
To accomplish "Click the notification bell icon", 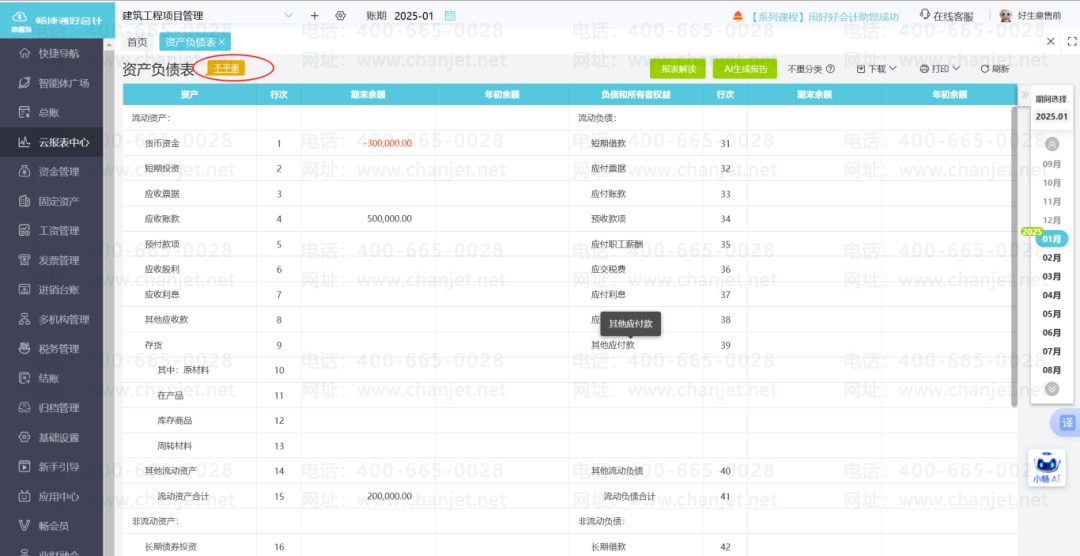I will point(738,16).
